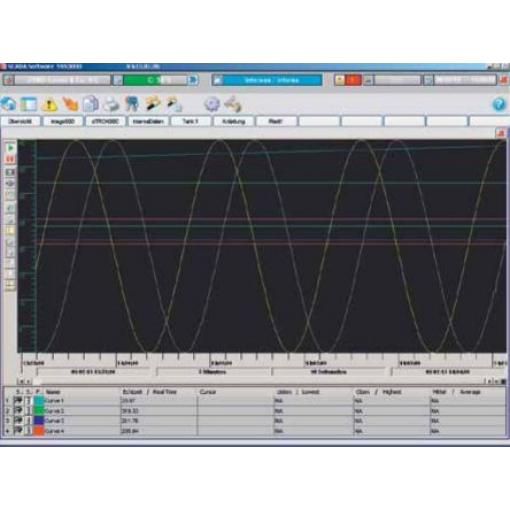Viewport: 510px width, 510px height.
Task: Click the home globe icon in toolbar
Action: pos(9,104)
